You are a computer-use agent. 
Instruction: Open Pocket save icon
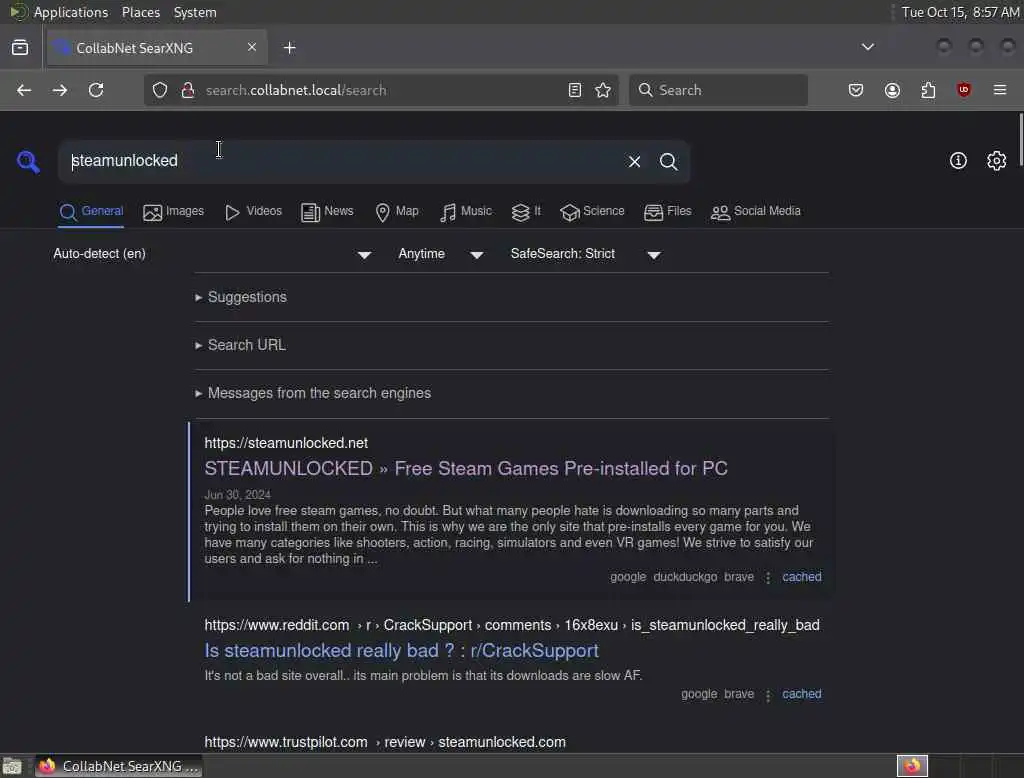coord(856,90)
